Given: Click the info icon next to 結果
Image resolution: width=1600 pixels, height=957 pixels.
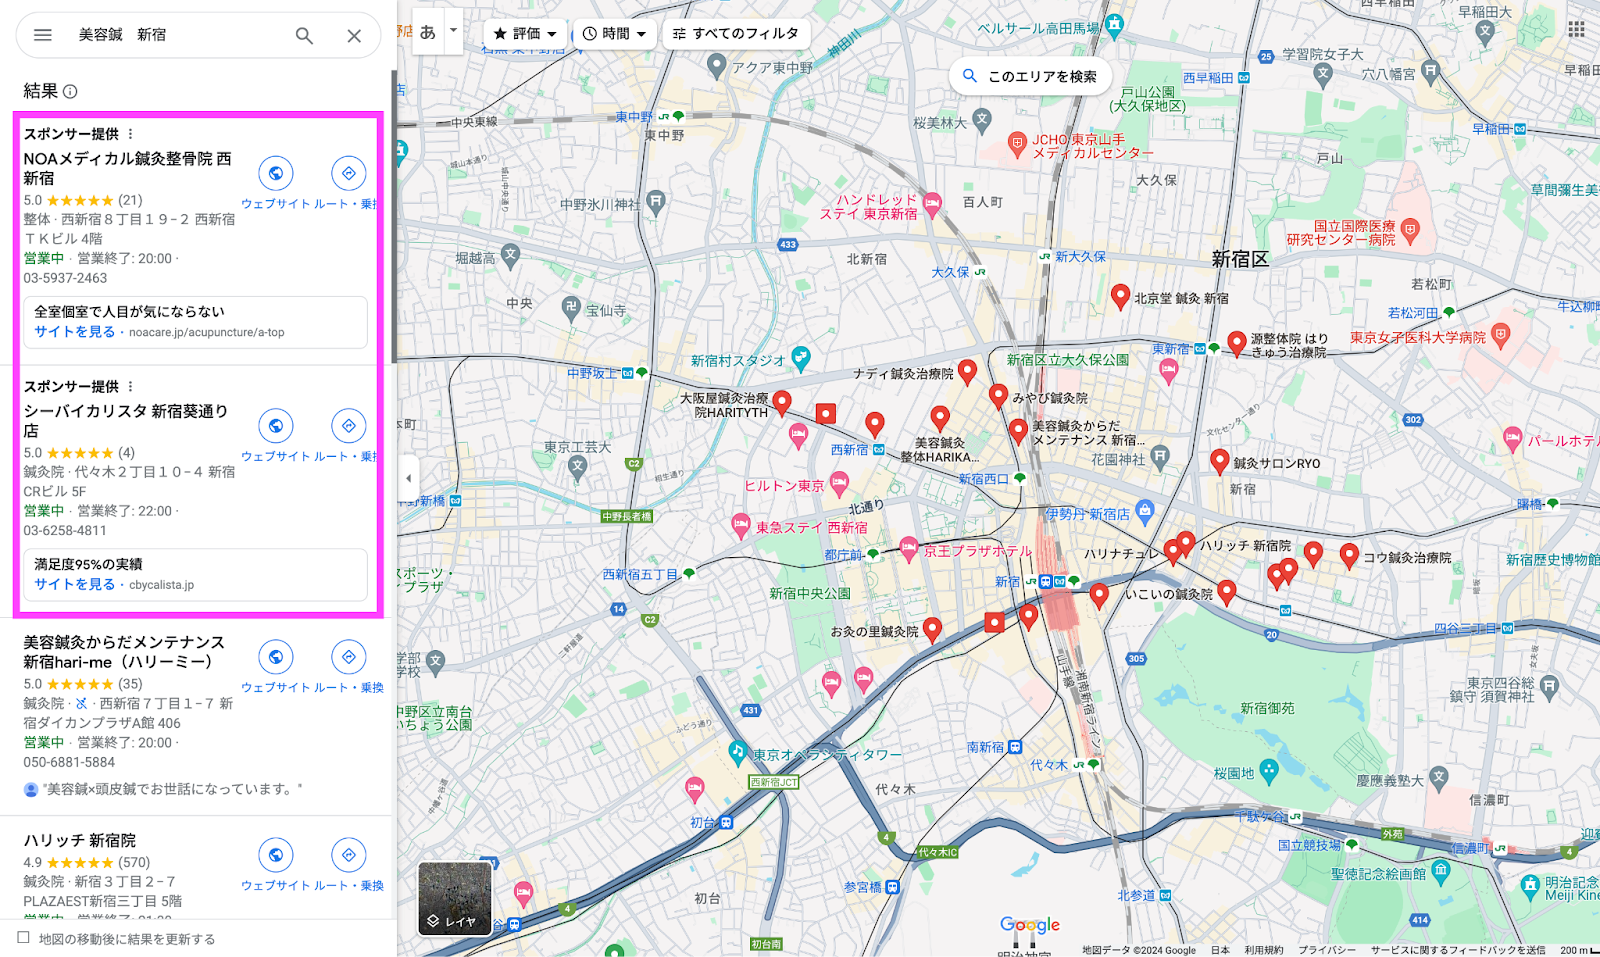Looking at the screenshot, I should click(70, 91).
